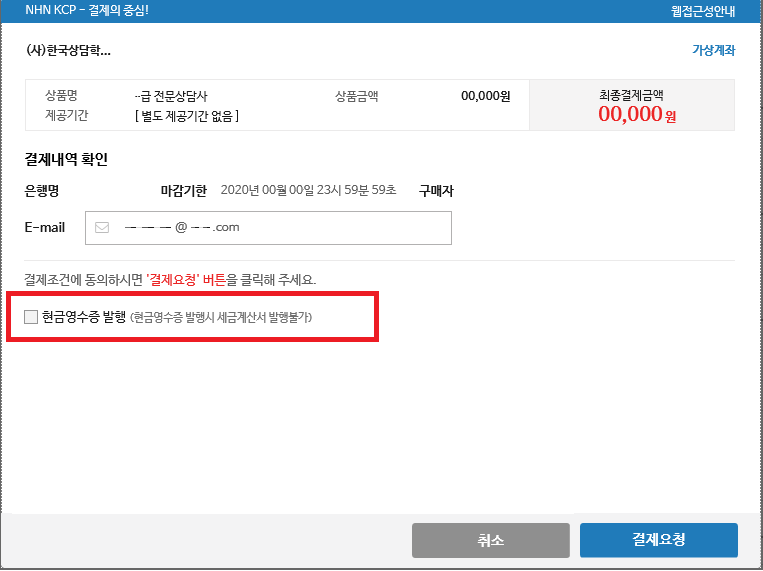Enable the 현금영수증 발행 checkbox
The width and height of the screenshot is (763, 571).
coord(30,317)
